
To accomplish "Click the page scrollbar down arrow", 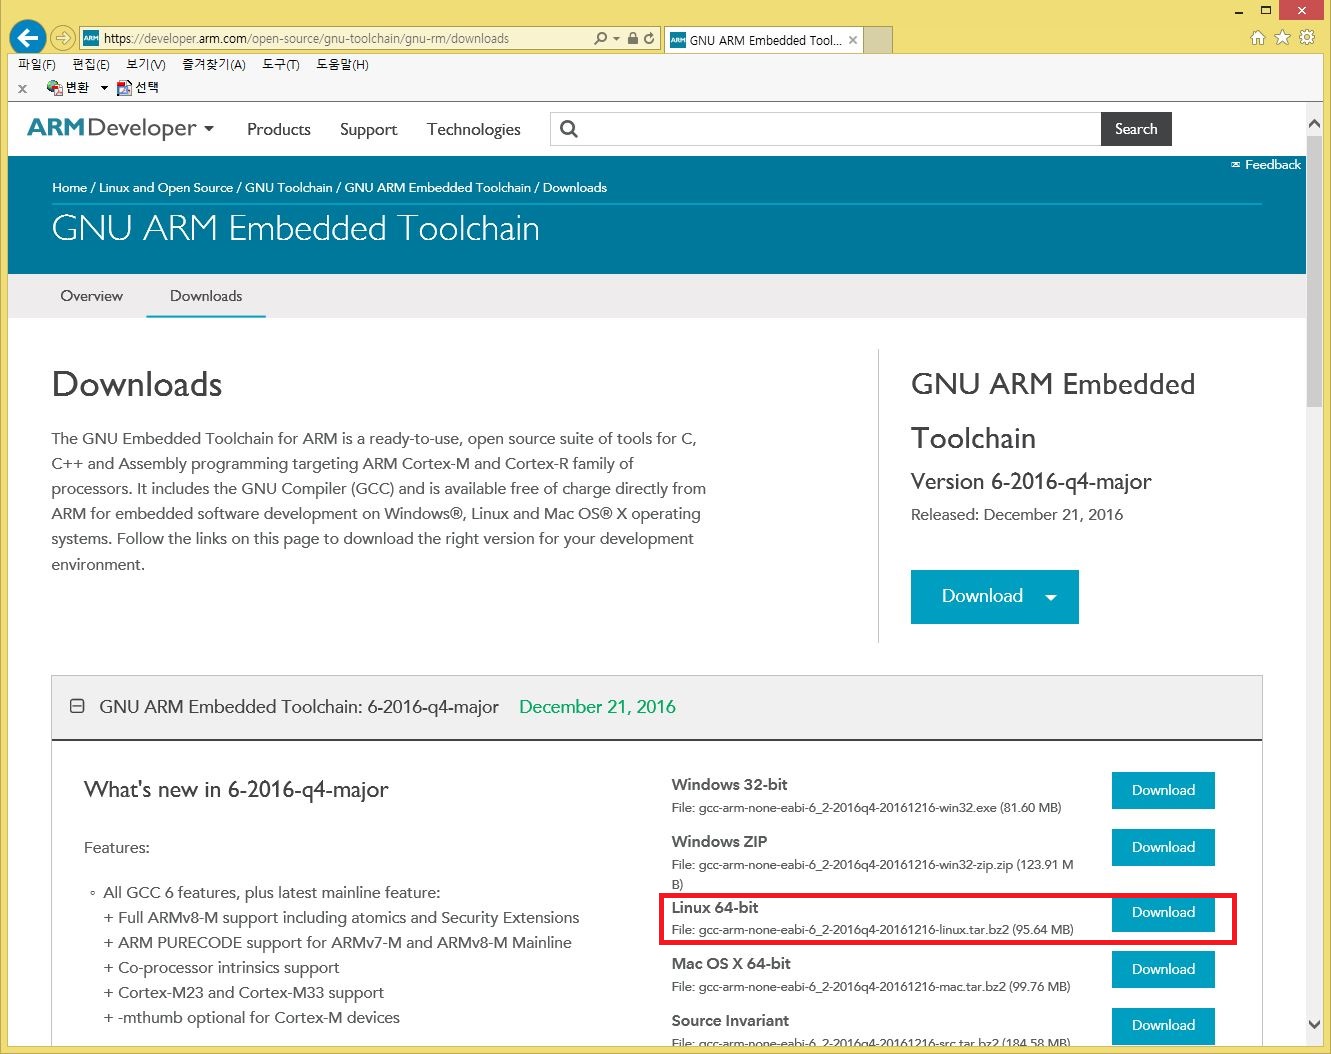I will (1314, 1024).
